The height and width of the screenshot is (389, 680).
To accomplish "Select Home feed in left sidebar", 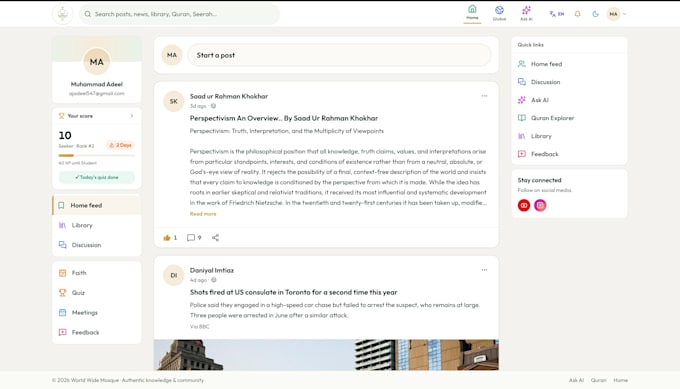I will click(x=96, y=205).
